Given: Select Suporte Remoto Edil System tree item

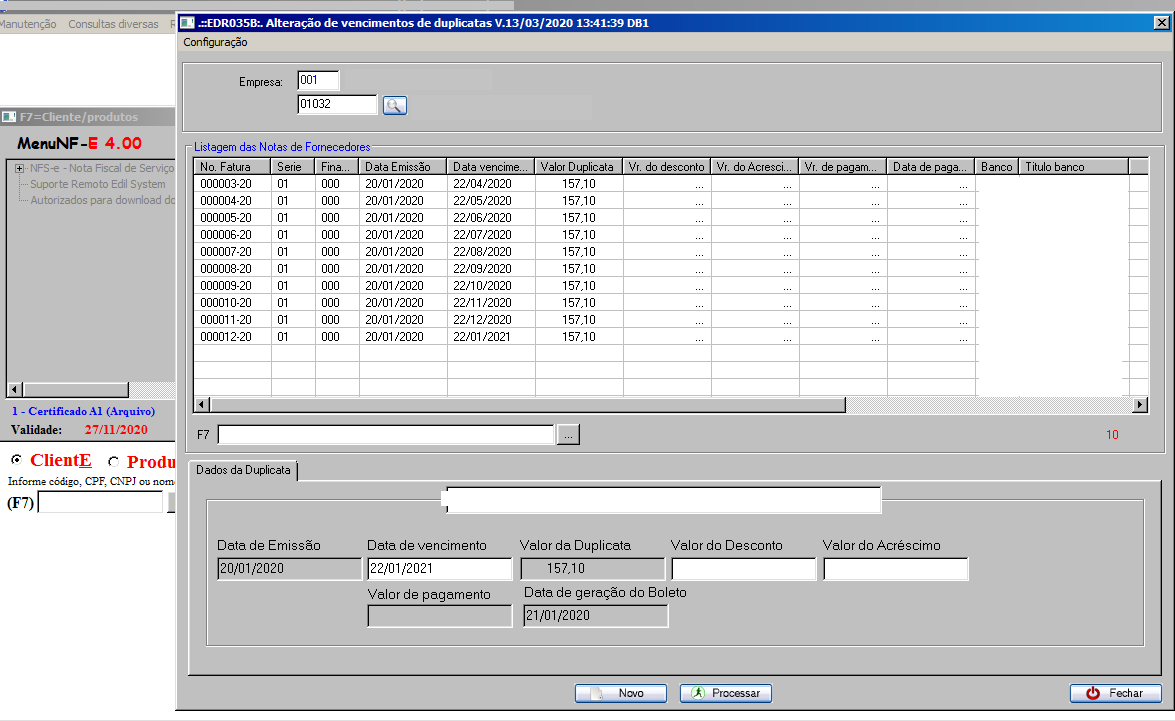Looking at the screenshot, I should click(97, 184).
